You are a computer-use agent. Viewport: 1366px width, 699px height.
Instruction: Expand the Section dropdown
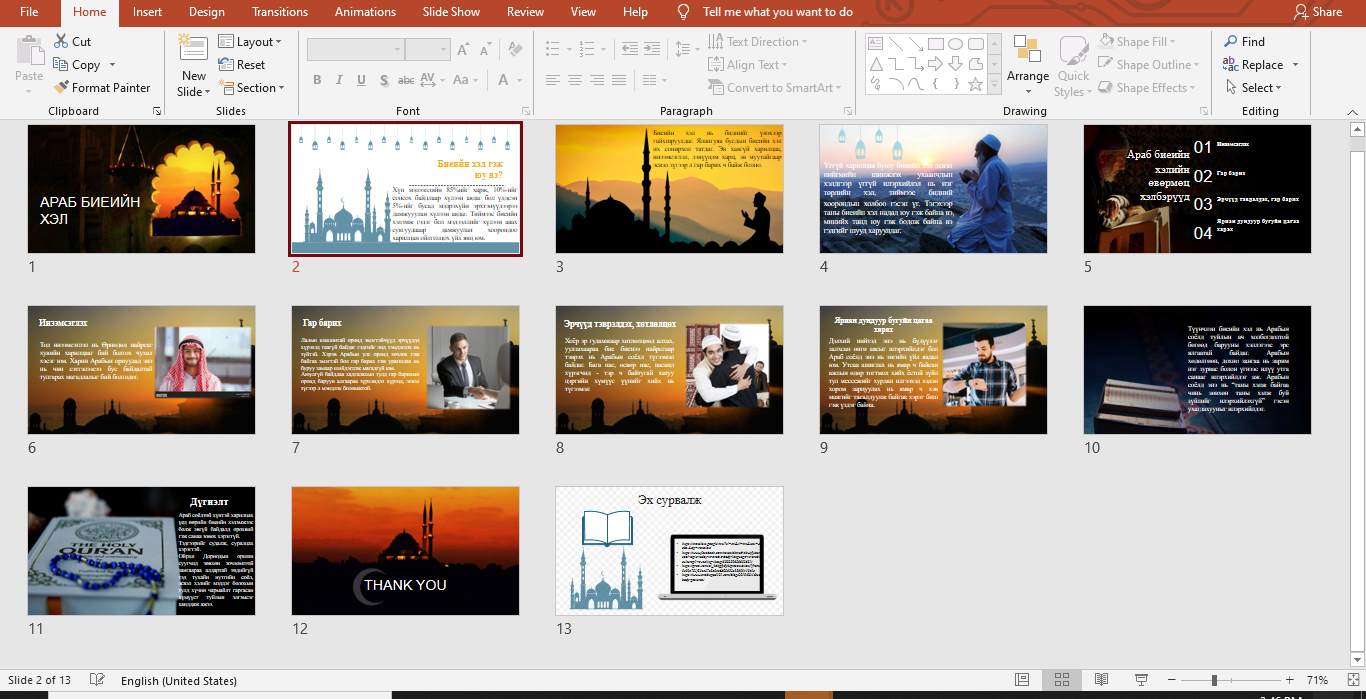(x=253, y=88)
